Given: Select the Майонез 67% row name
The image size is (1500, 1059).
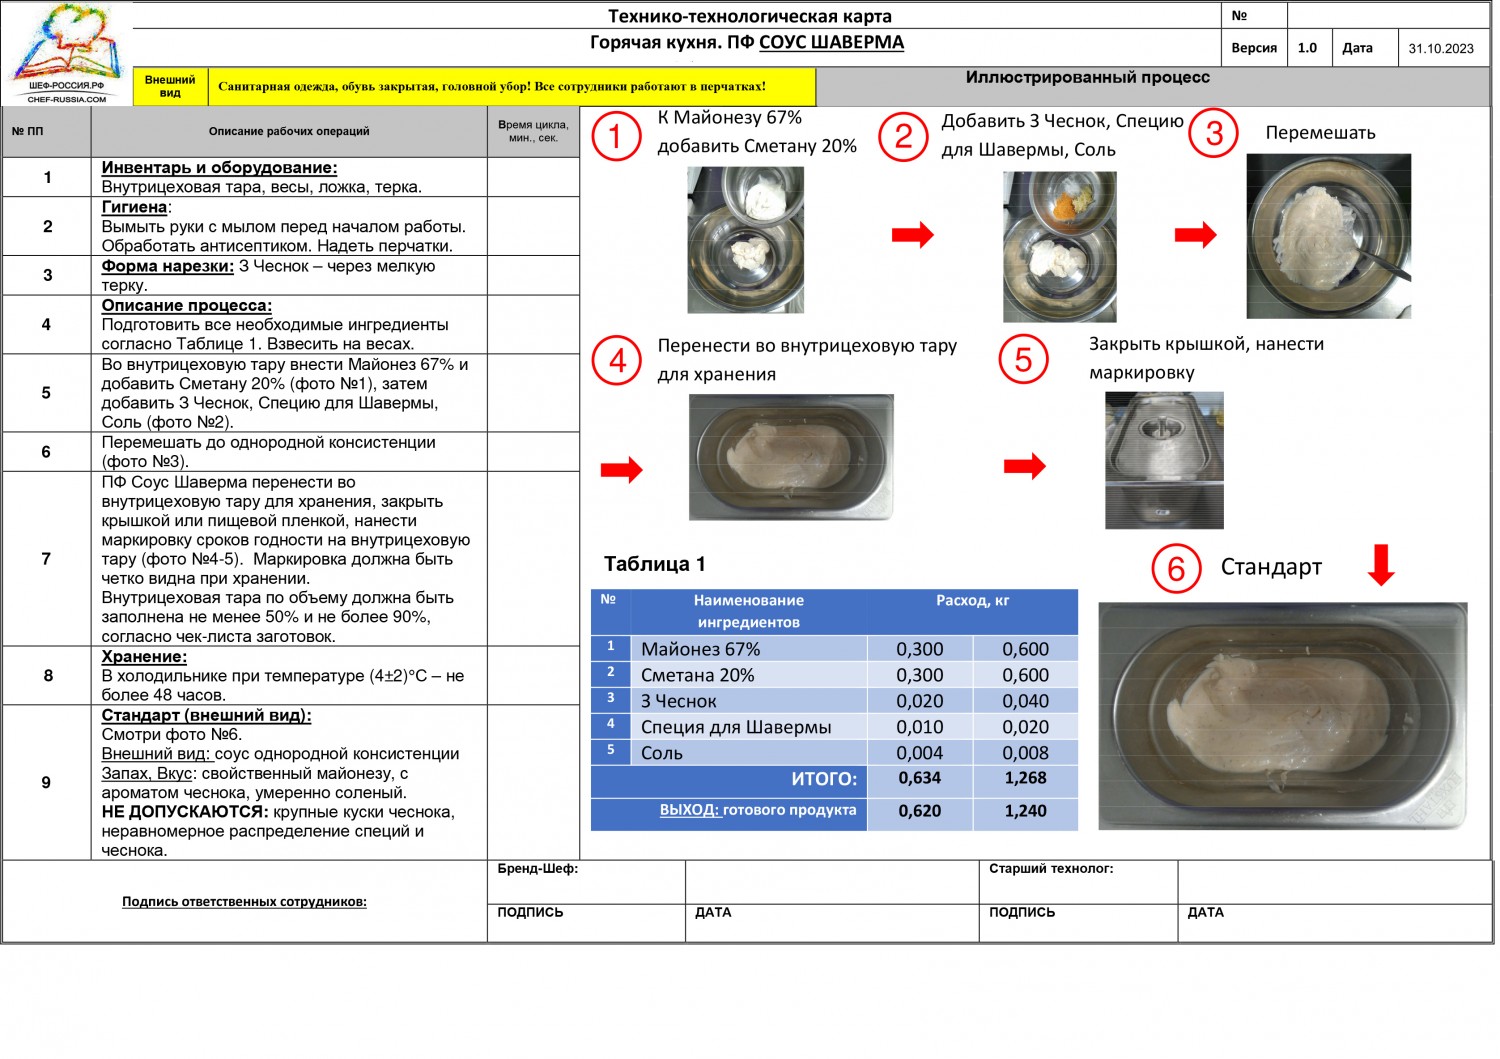Looking at the screenshot, I should coord(700,649).
